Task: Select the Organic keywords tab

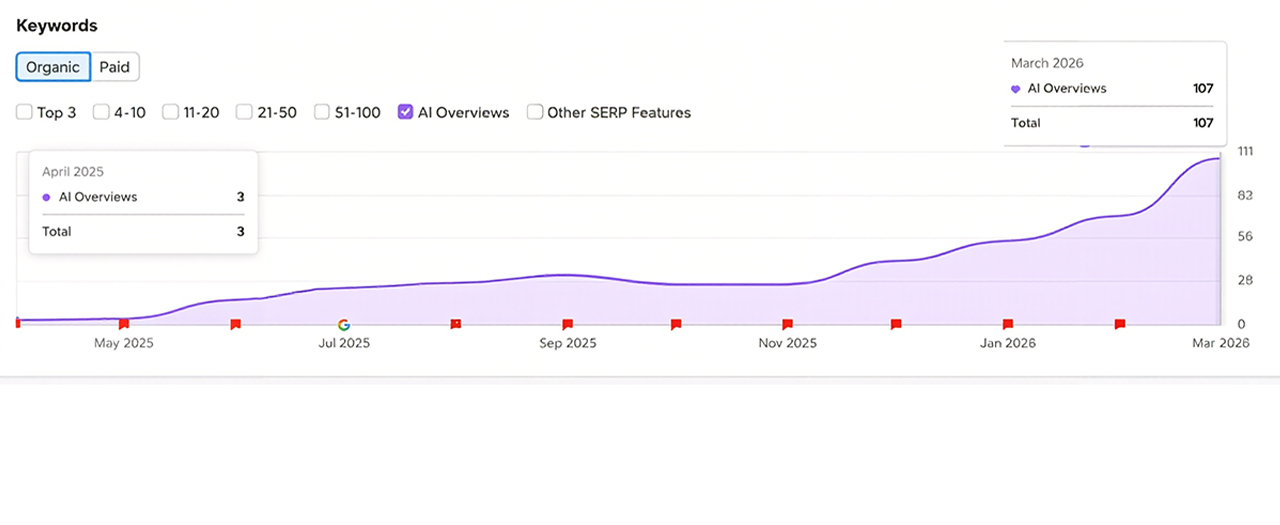Action: click(53, 67)
